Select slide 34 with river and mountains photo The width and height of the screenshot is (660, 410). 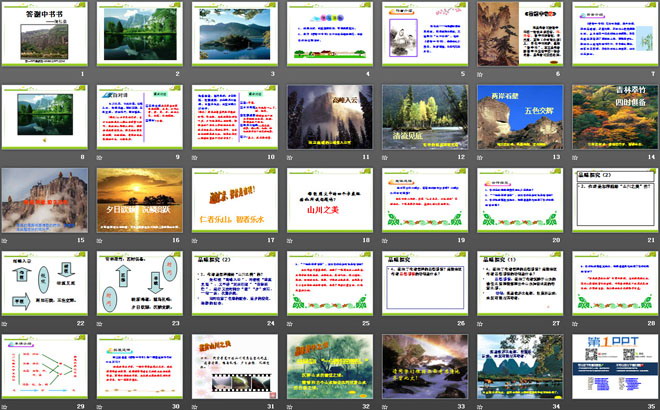pos(517,366)
